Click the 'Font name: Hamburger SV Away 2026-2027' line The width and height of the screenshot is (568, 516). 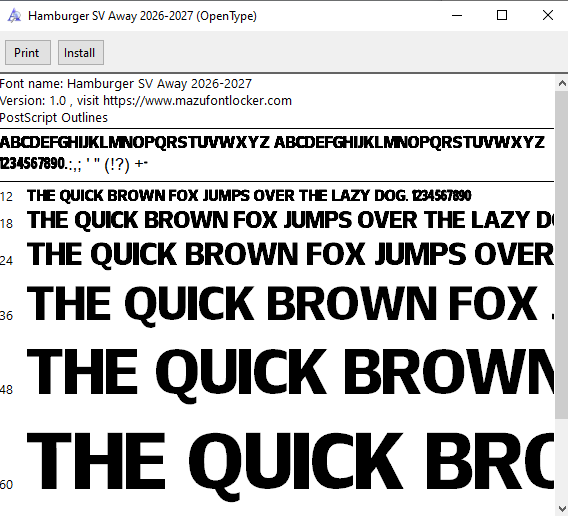pyautogui.click(x=125, y=84)
